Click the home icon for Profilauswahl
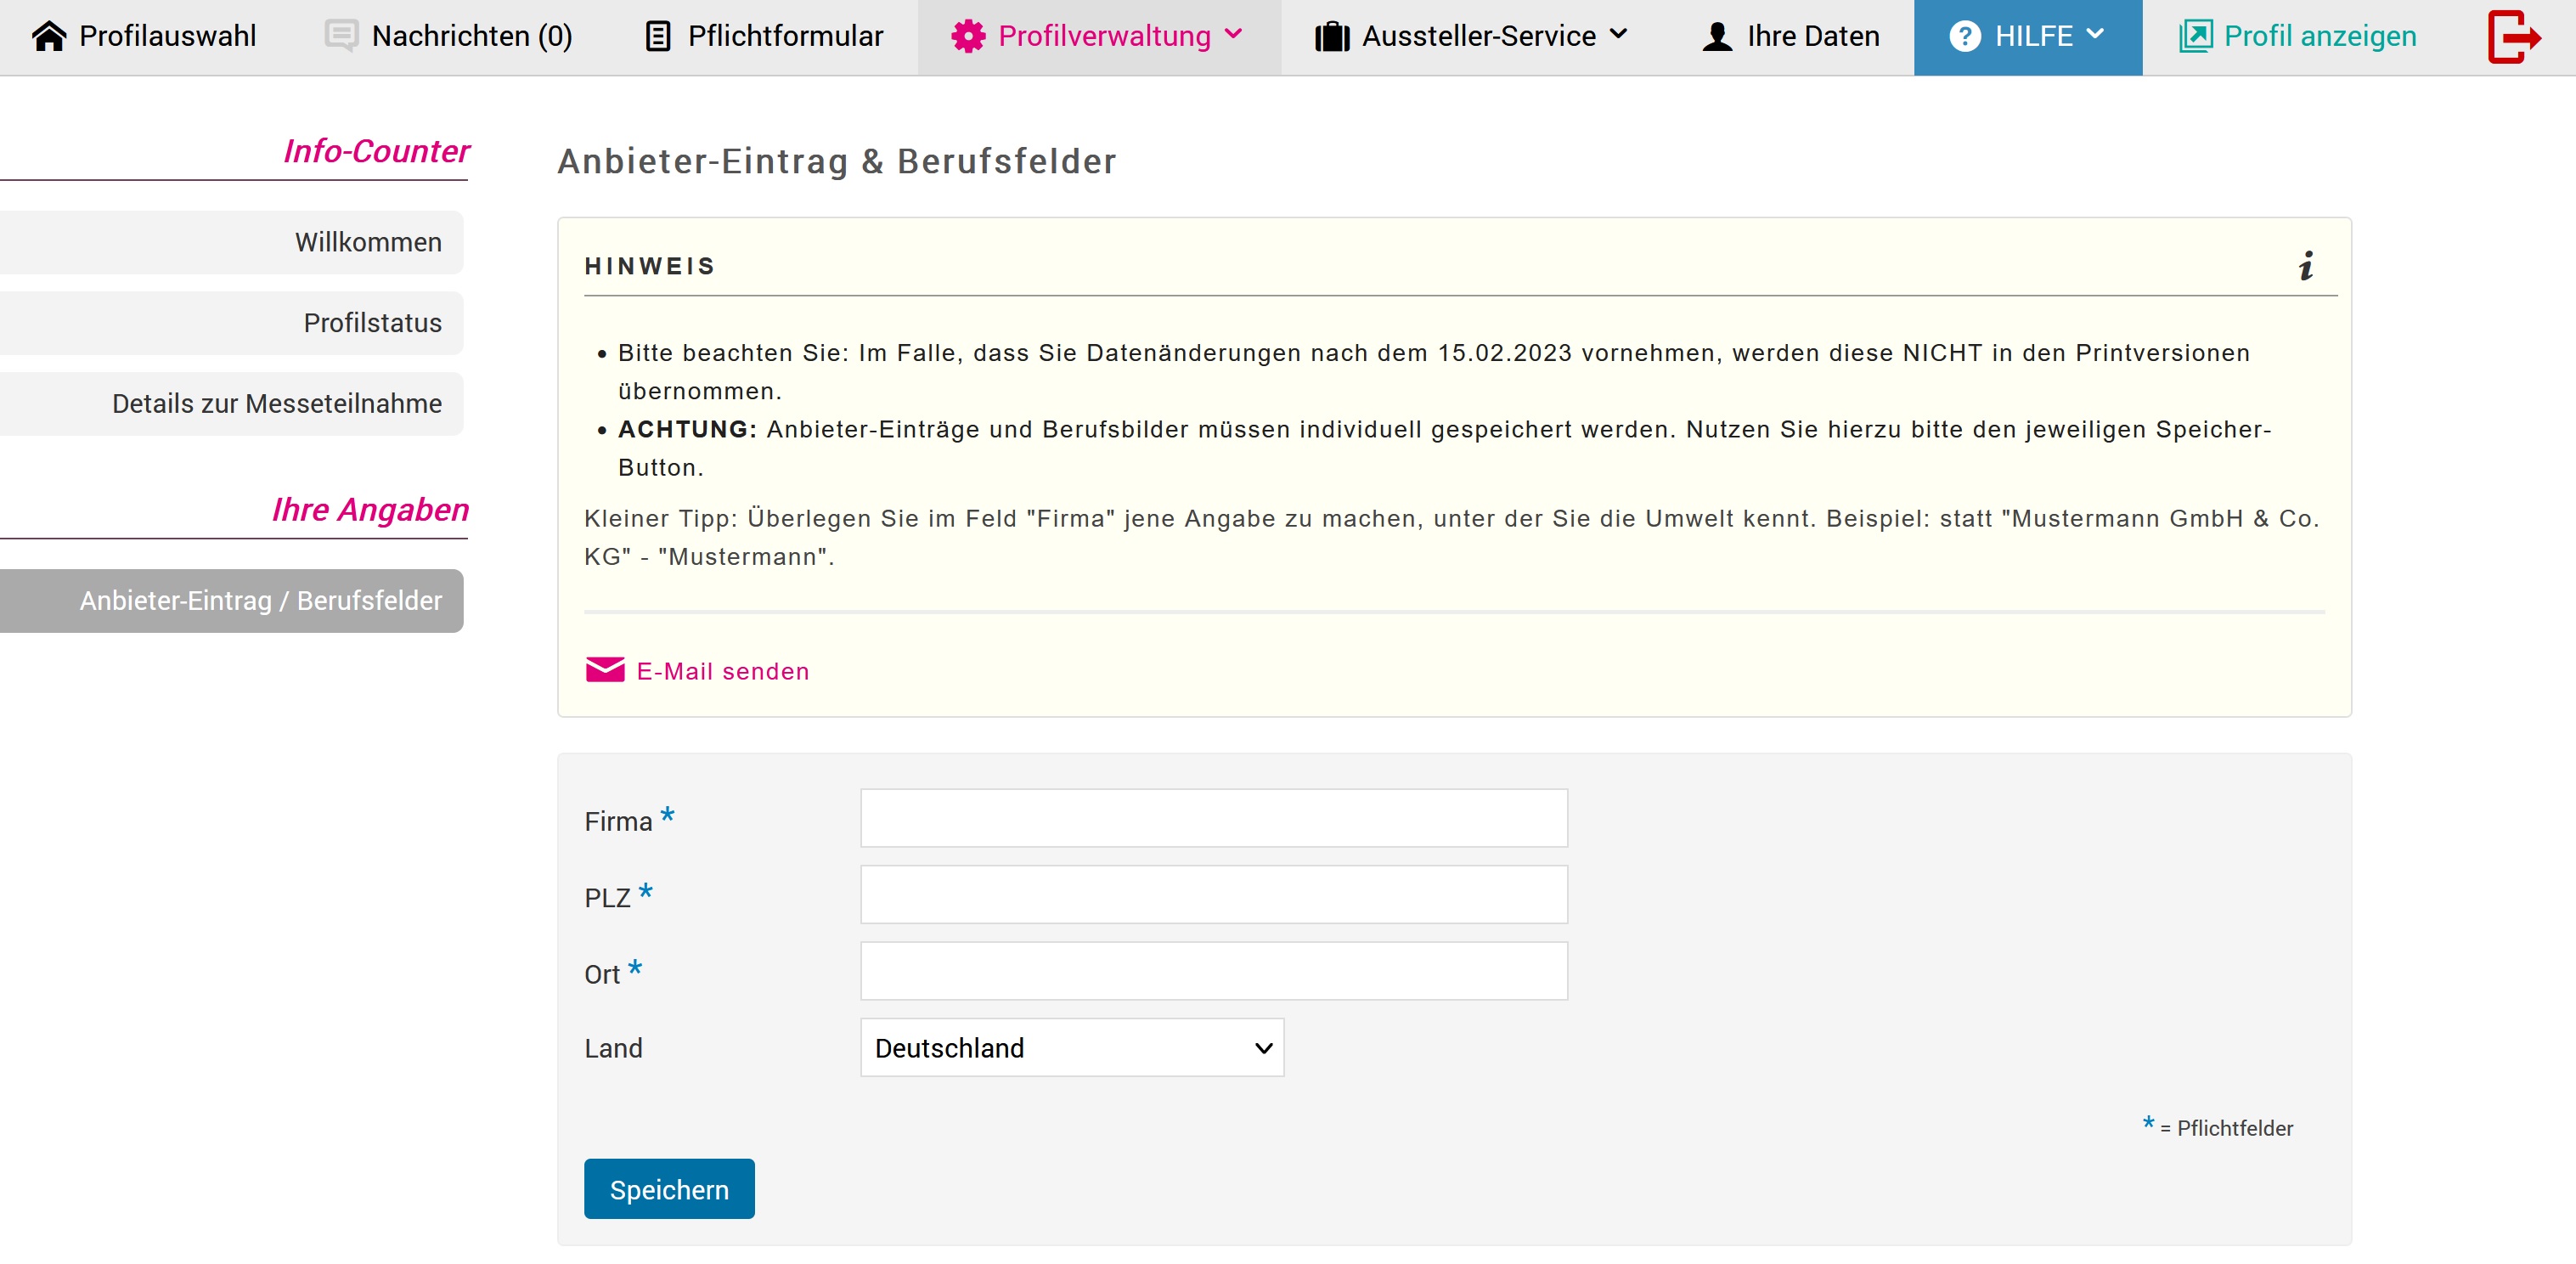 [50, 36]
